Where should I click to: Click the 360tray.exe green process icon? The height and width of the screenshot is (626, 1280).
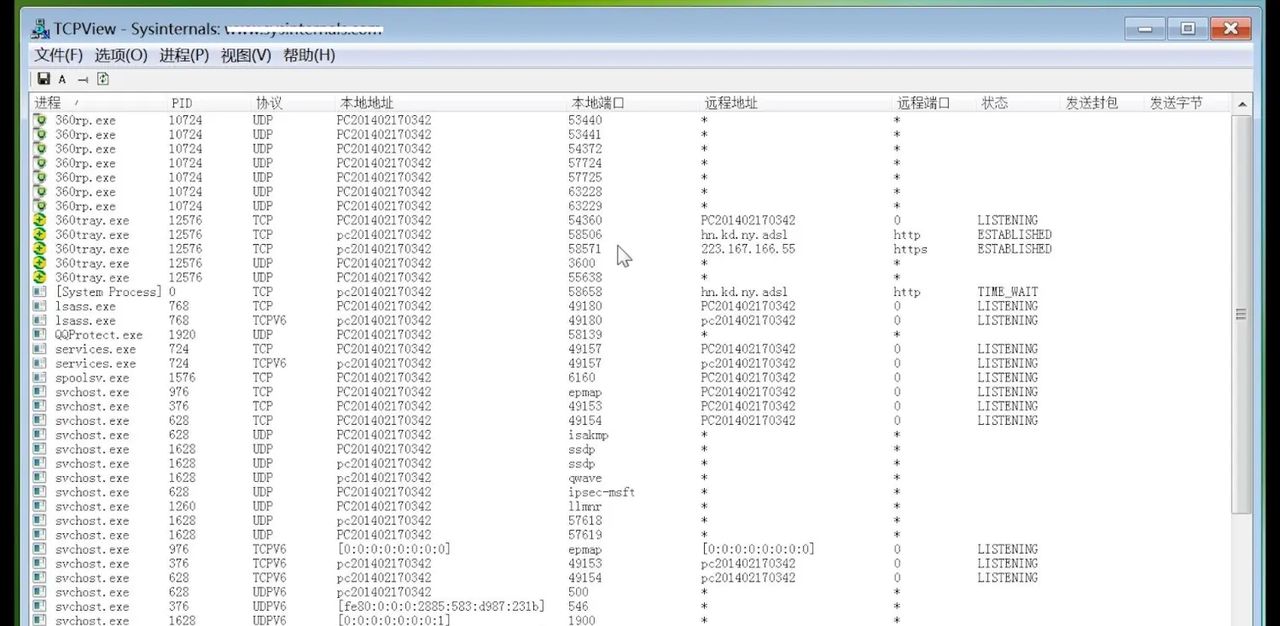(39, 220)
